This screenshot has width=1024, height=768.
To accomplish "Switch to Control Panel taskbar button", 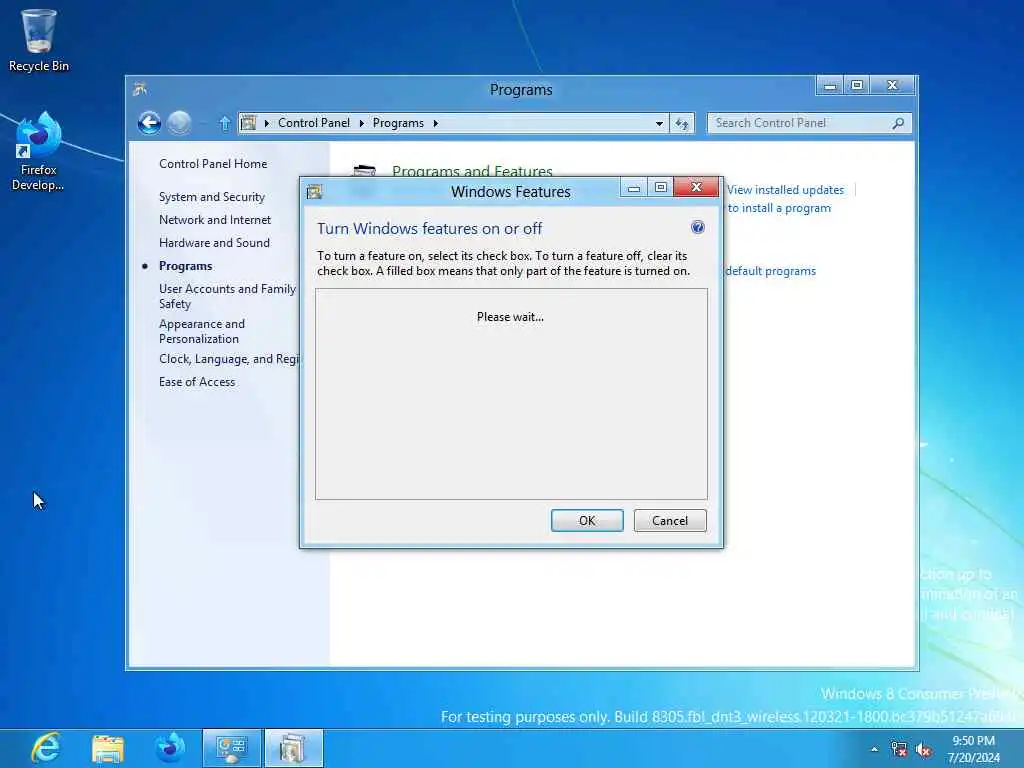I will [x=231, y=748].
